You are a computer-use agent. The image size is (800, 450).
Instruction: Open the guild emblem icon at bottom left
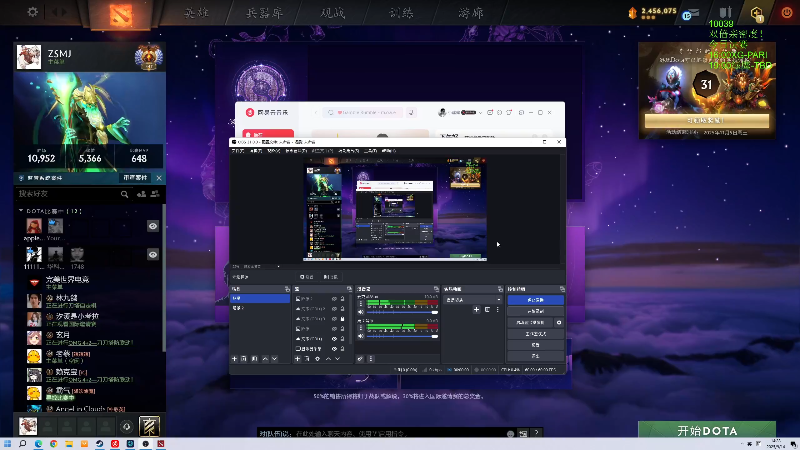click(149, 426)
